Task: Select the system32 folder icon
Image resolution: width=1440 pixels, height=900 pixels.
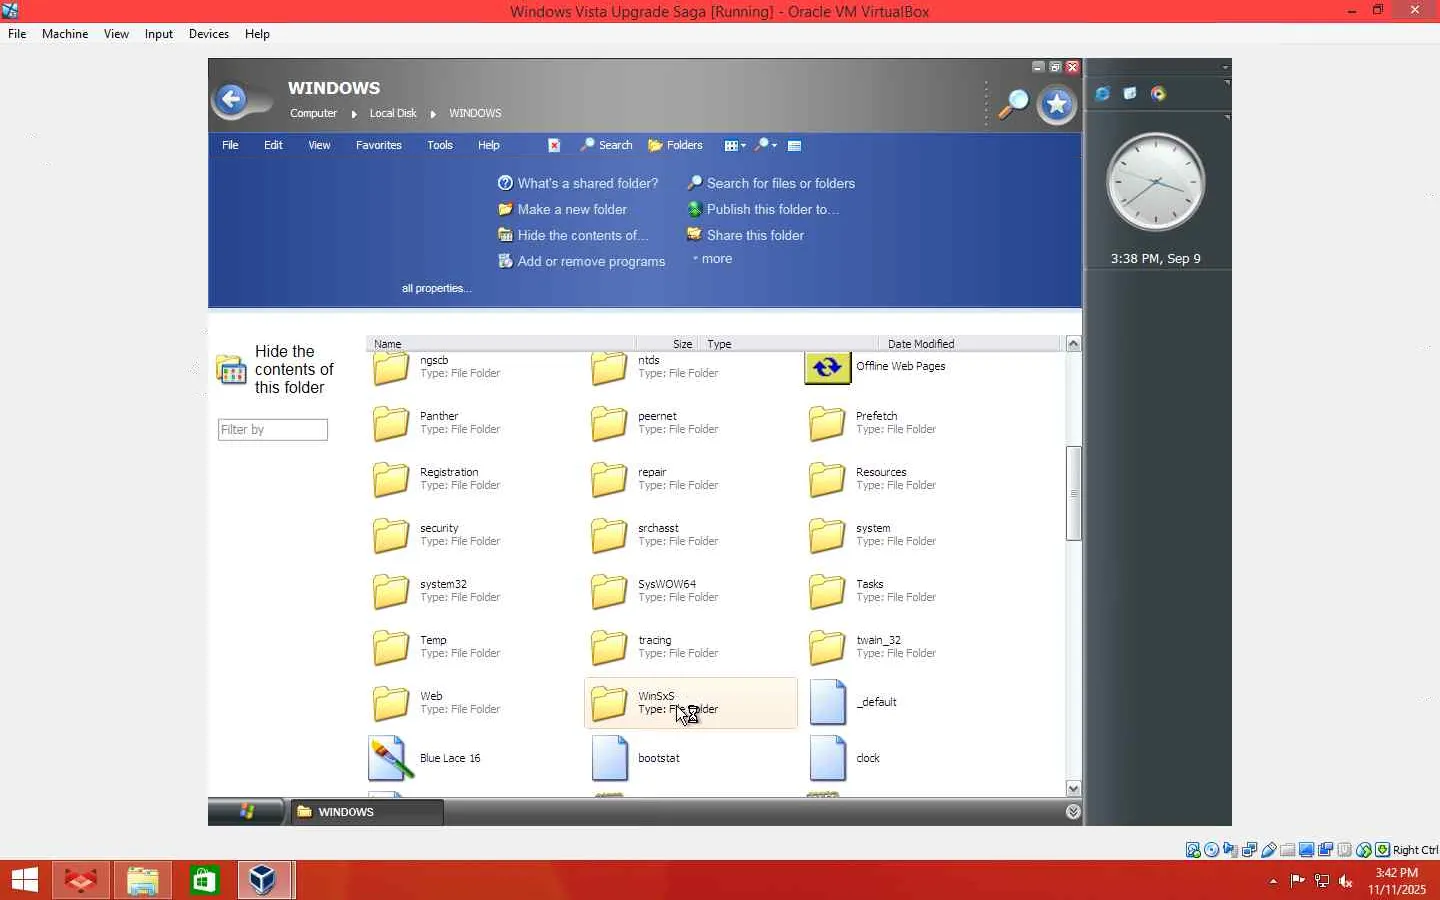Action: pyautogui.click(x=391, y=591)
